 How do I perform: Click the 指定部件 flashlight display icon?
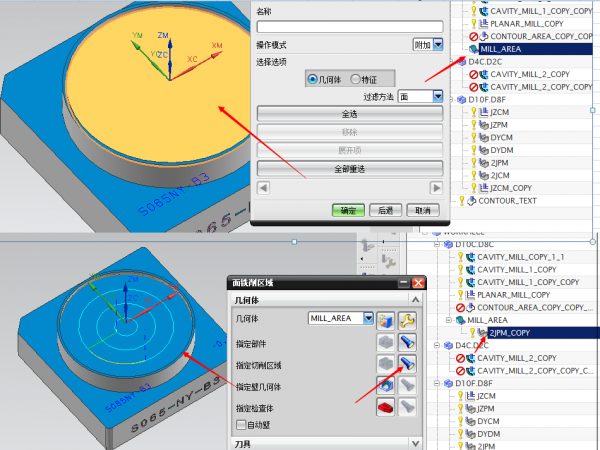coord(407,342)
